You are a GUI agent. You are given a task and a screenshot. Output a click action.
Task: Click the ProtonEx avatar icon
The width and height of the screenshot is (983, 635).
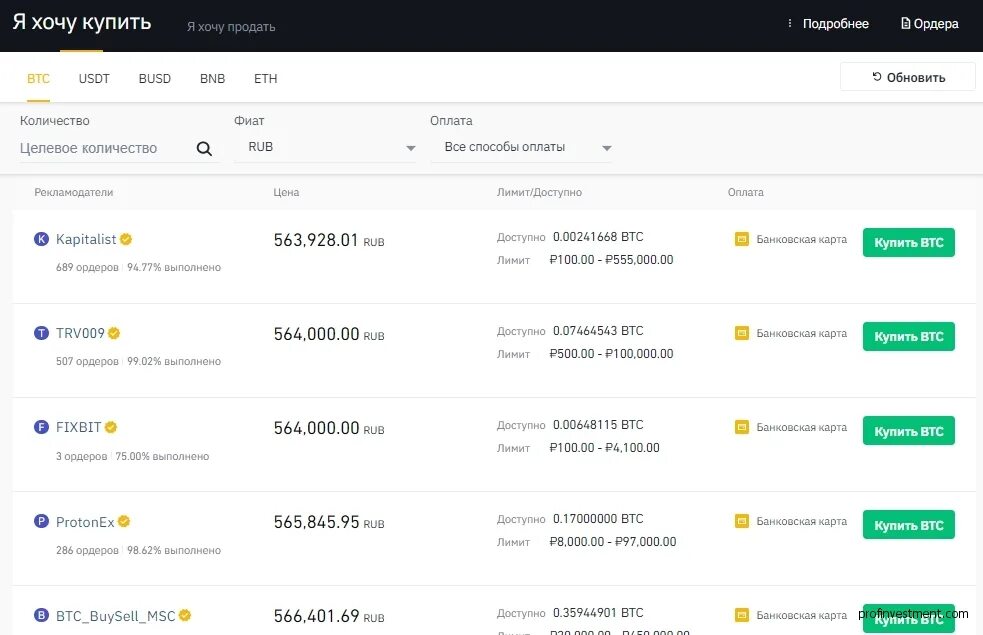point(41,521)
